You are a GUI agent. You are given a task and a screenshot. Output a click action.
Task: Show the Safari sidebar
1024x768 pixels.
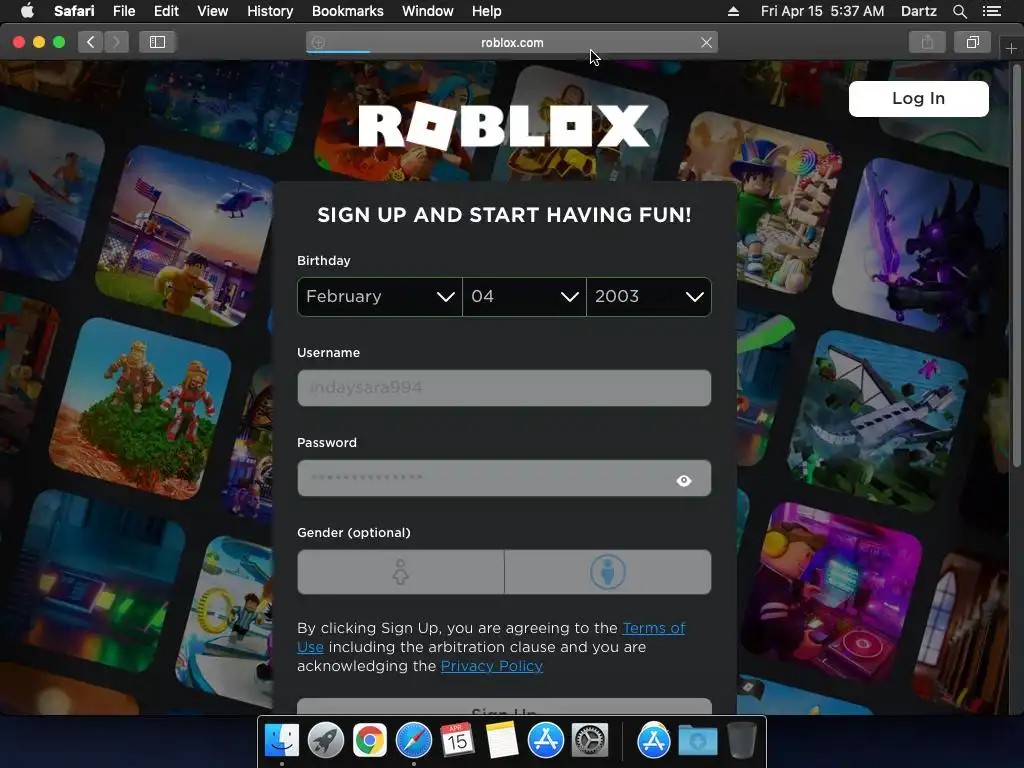click(157, 42)
